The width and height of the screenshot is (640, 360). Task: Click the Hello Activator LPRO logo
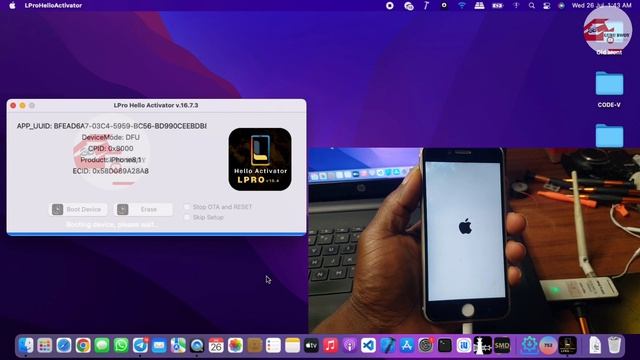[x=260, y=159]
